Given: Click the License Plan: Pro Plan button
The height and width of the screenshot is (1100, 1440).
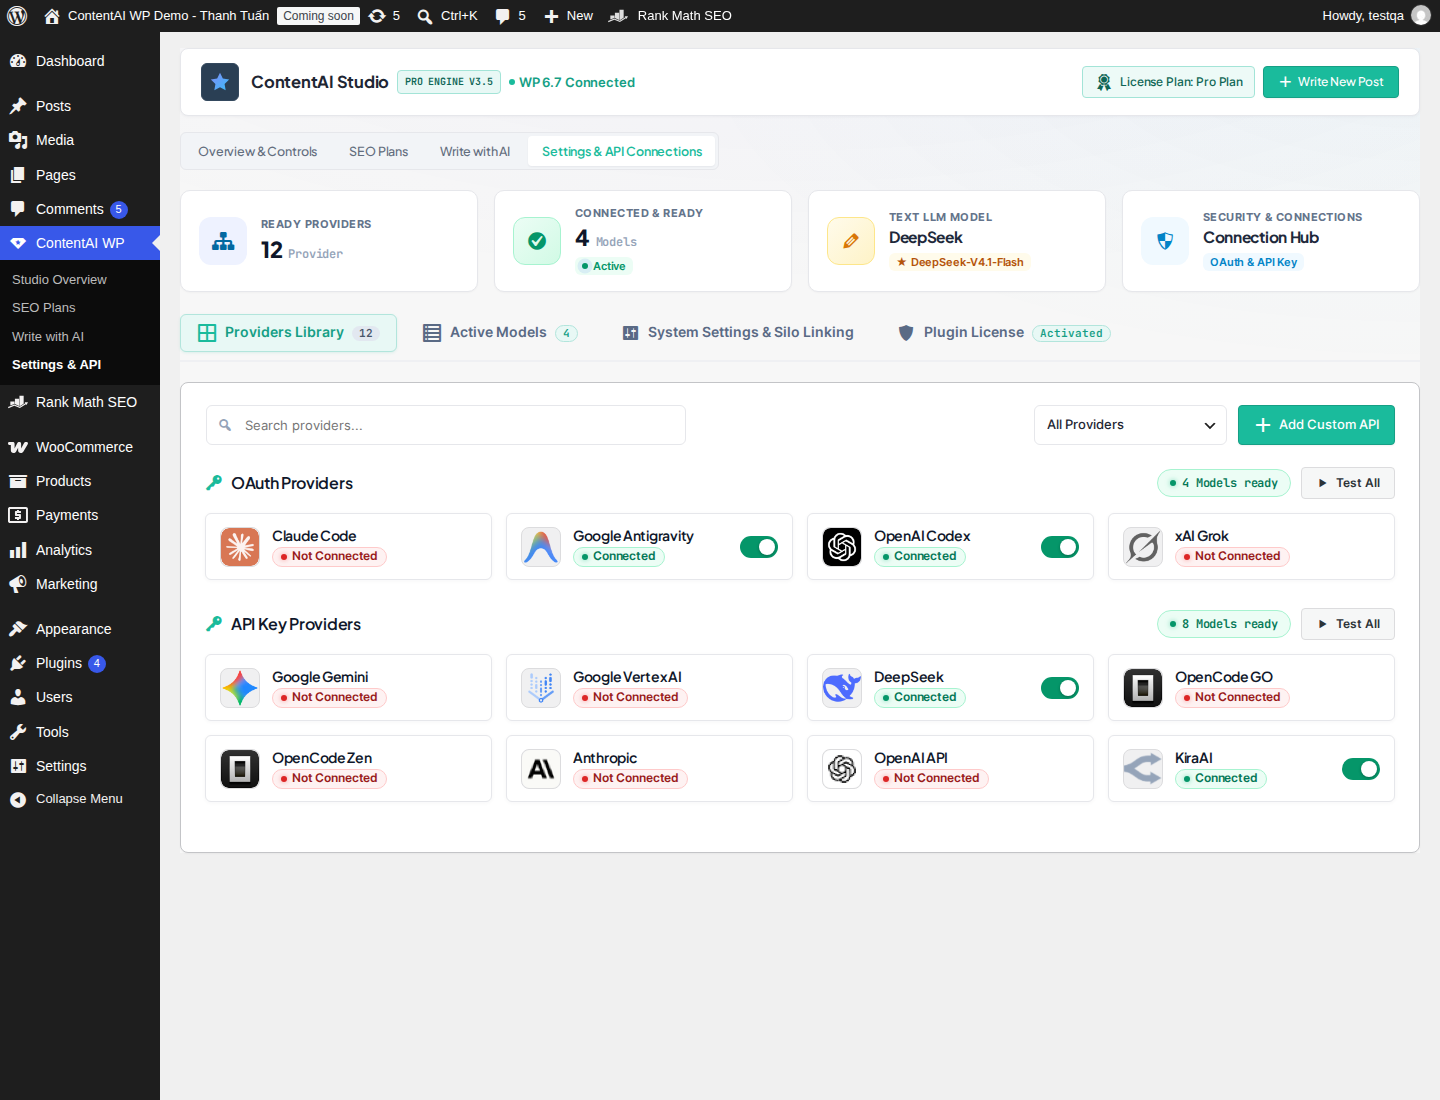Looking at the screenshot, I should click(1169, 82).
